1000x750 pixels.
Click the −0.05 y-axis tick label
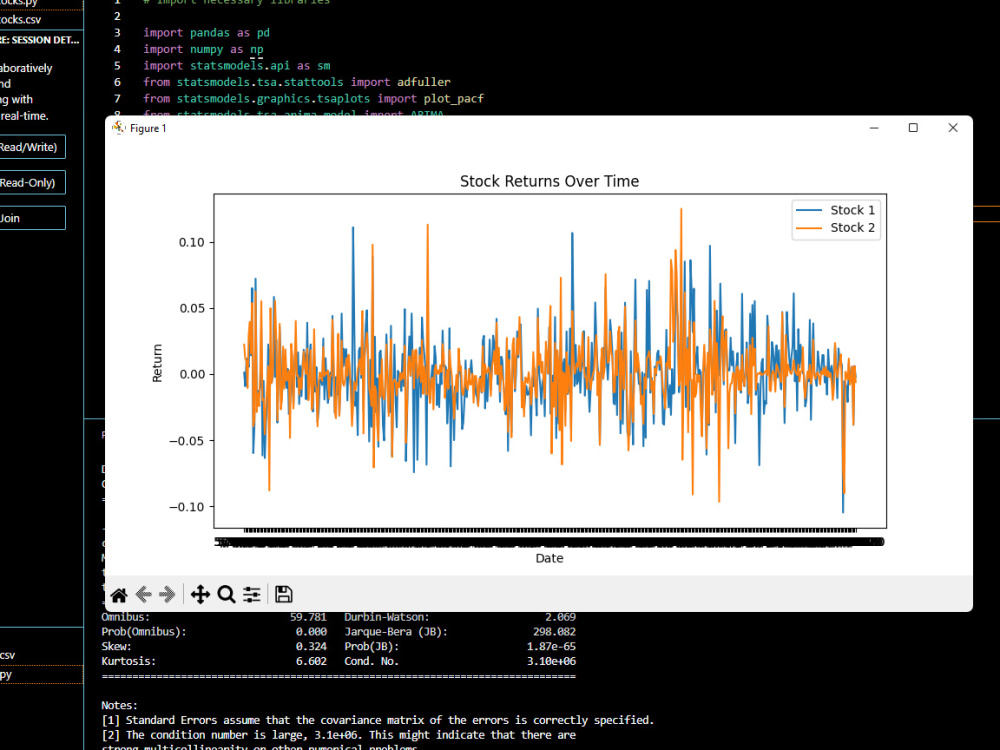pyautogui.click(x=187, y=441)
